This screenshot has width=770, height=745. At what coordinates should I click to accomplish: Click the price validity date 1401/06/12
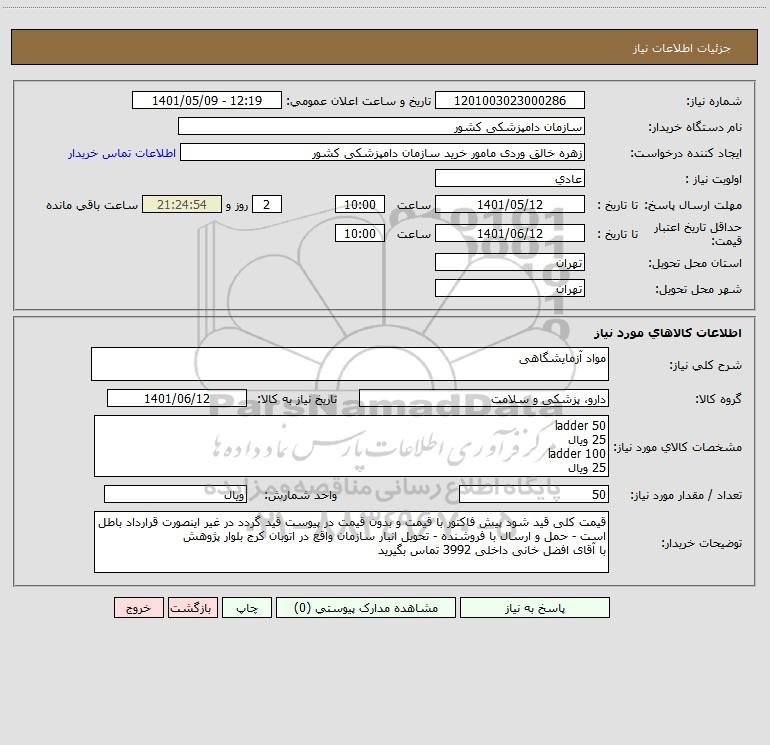(x=510, y=233)
